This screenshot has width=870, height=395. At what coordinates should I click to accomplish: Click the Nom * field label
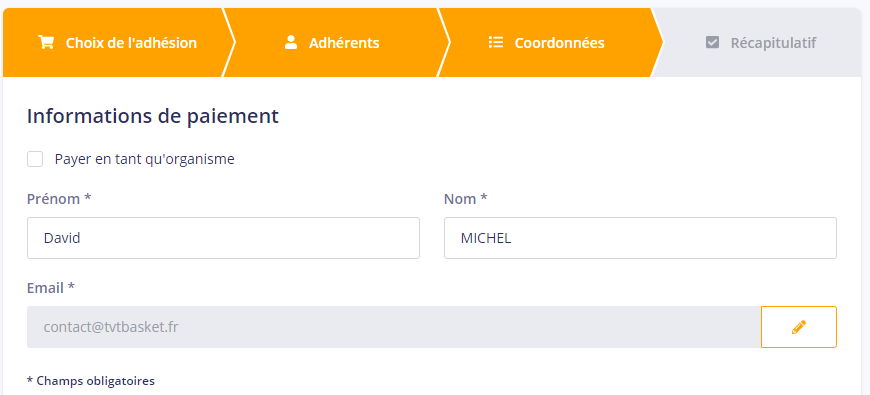click(x=466, y=199)
